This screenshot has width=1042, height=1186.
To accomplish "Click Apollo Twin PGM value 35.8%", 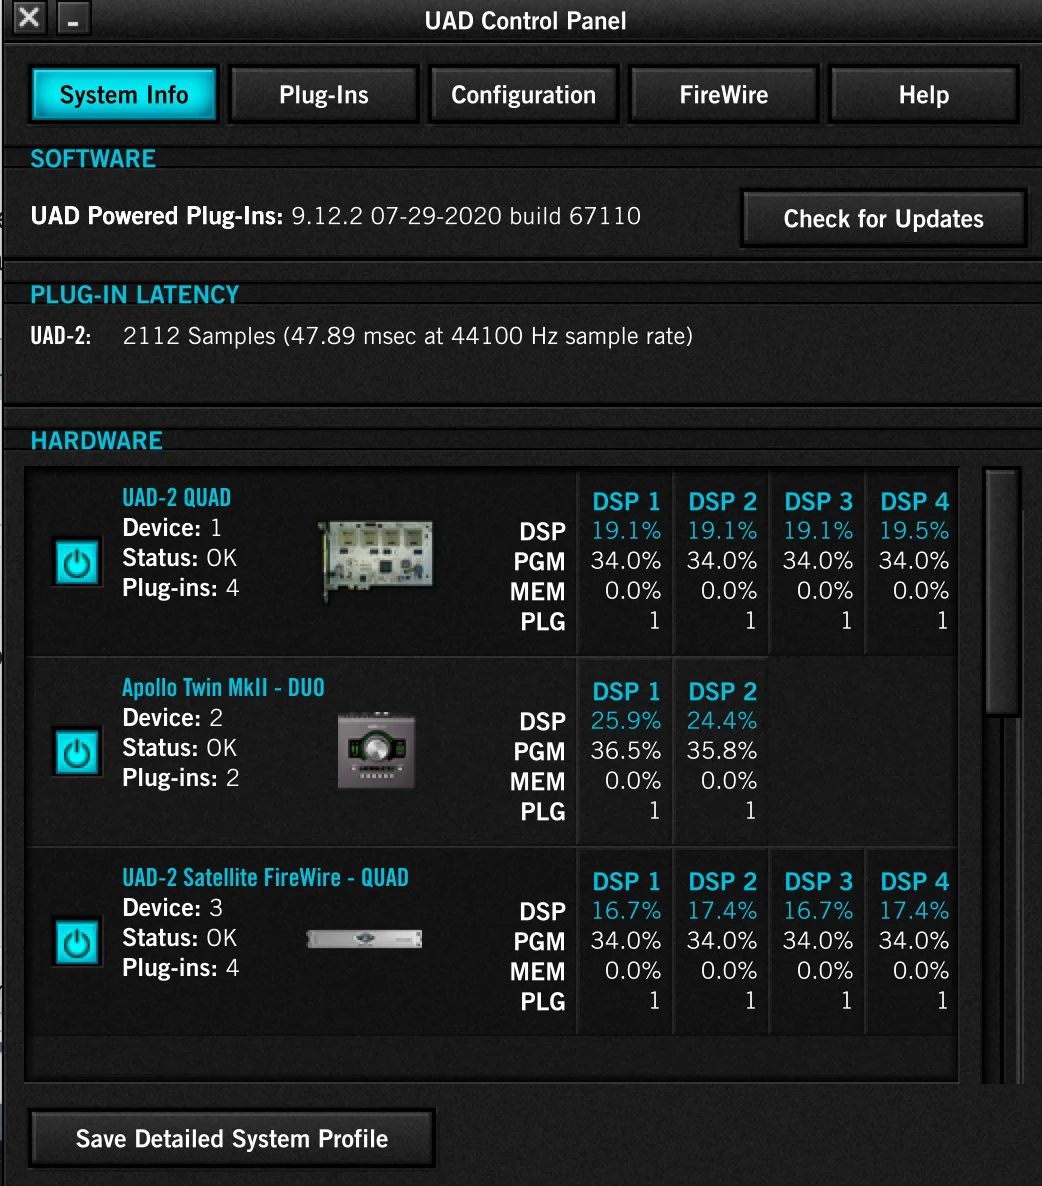I will [721, 750].
